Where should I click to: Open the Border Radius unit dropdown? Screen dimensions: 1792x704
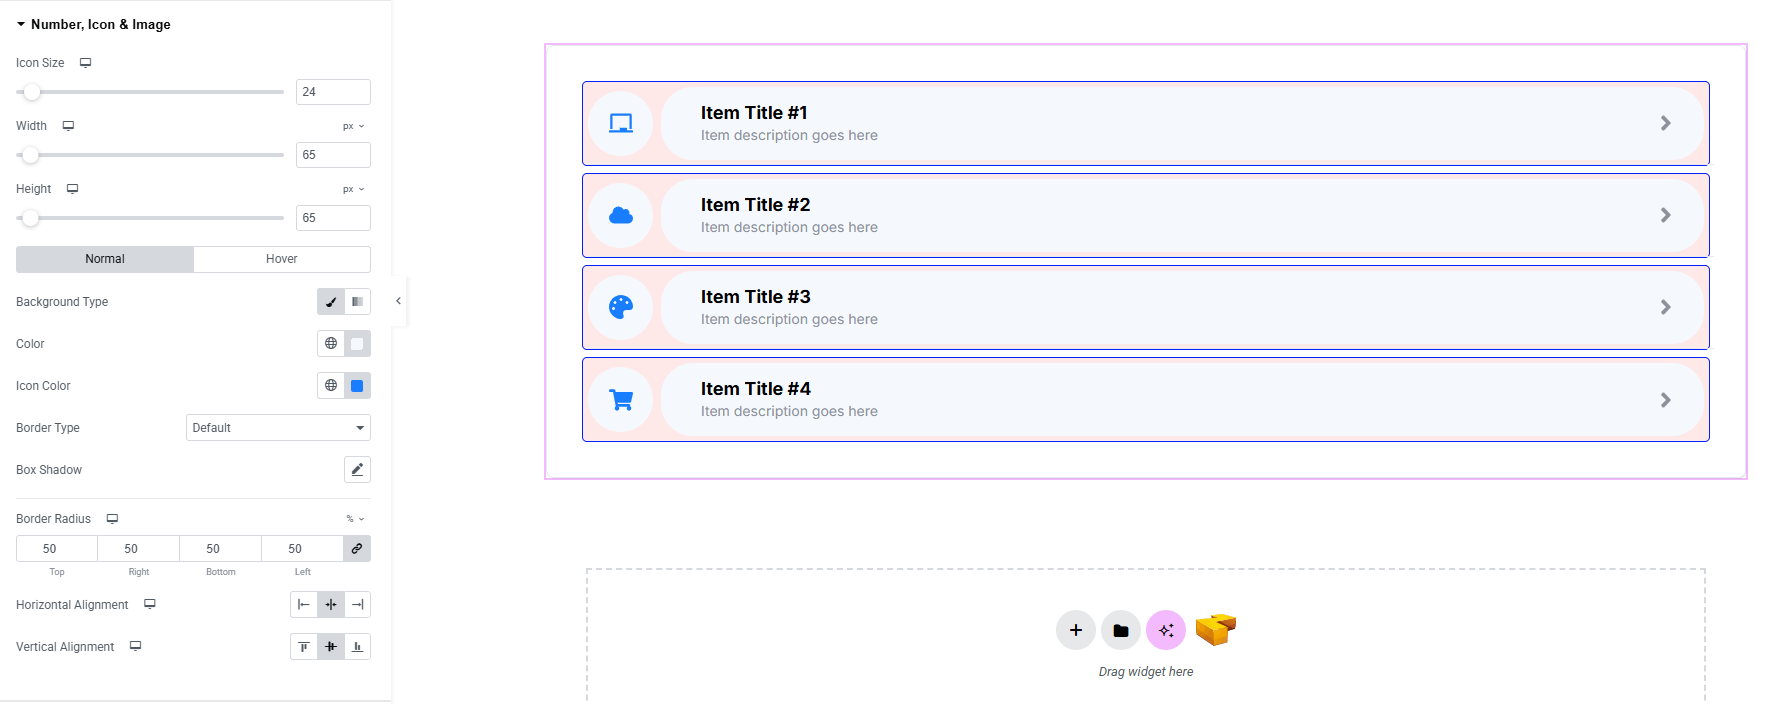pyautogui.click(x=355, y=519)
